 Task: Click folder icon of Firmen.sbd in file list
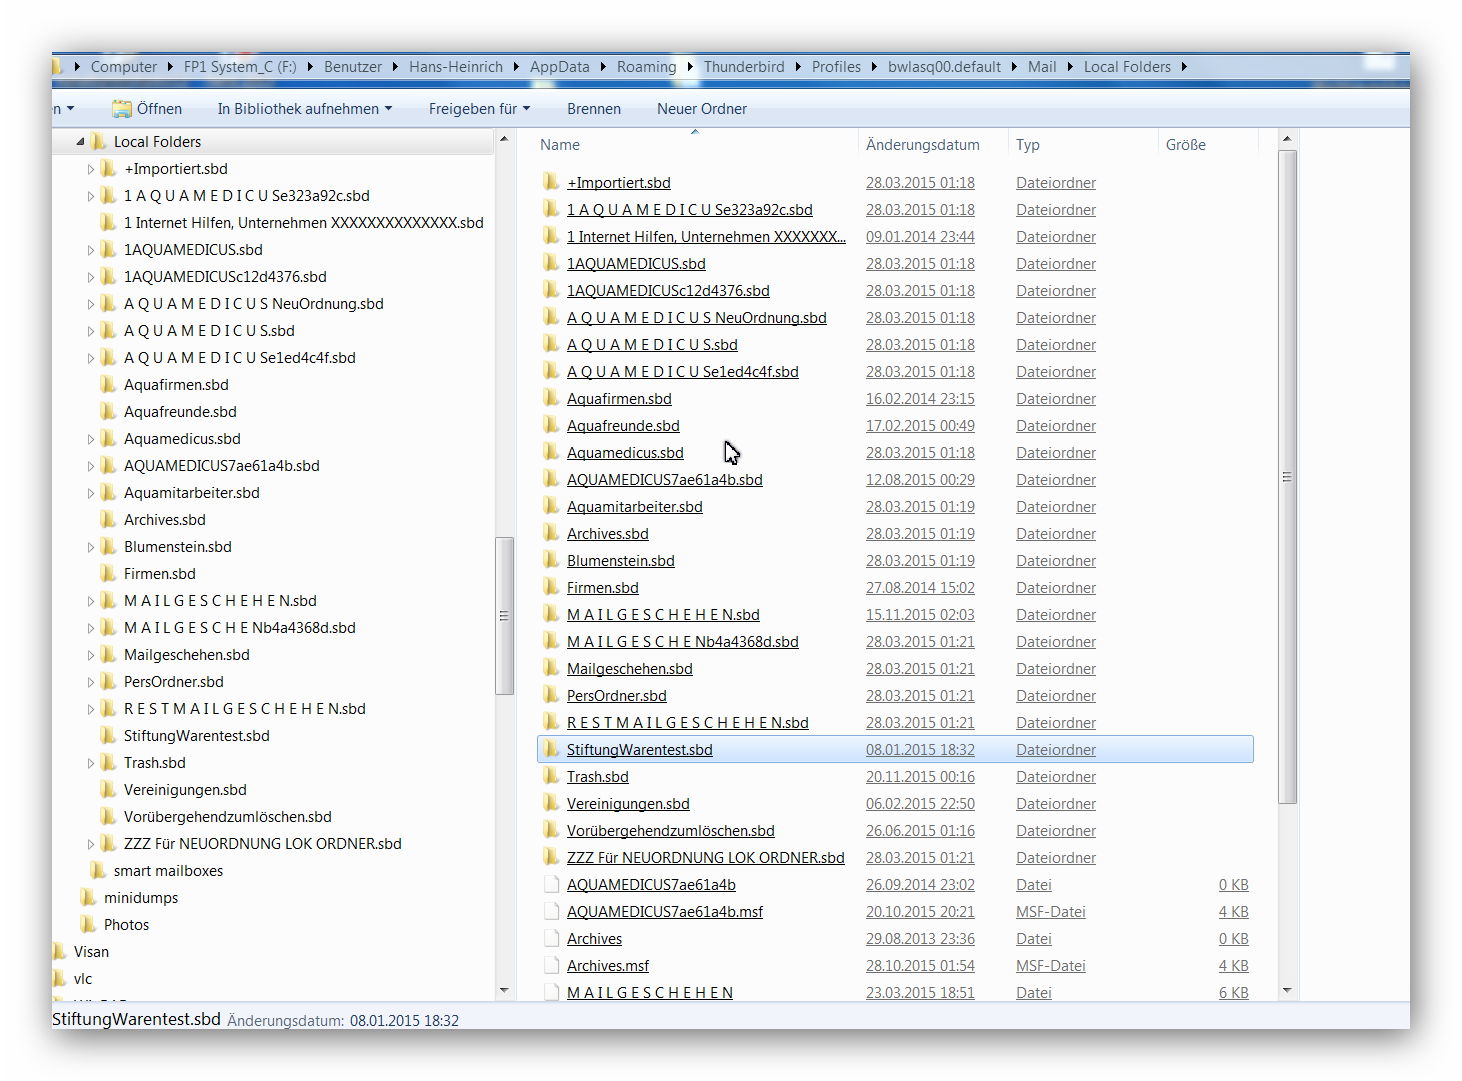pos(551,587)
